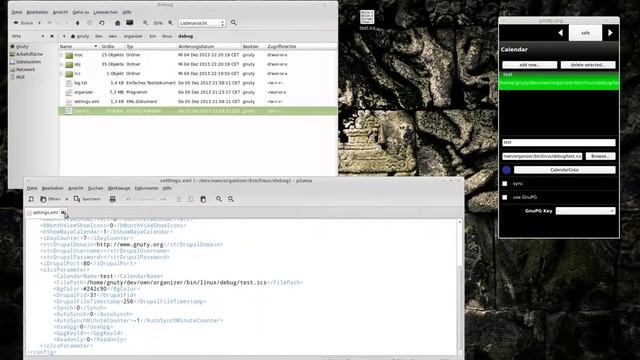Create new document in pluma toolbar
The width and height of the screenshot is (640, 360).
pyautogui.click(x=31, y=199)
